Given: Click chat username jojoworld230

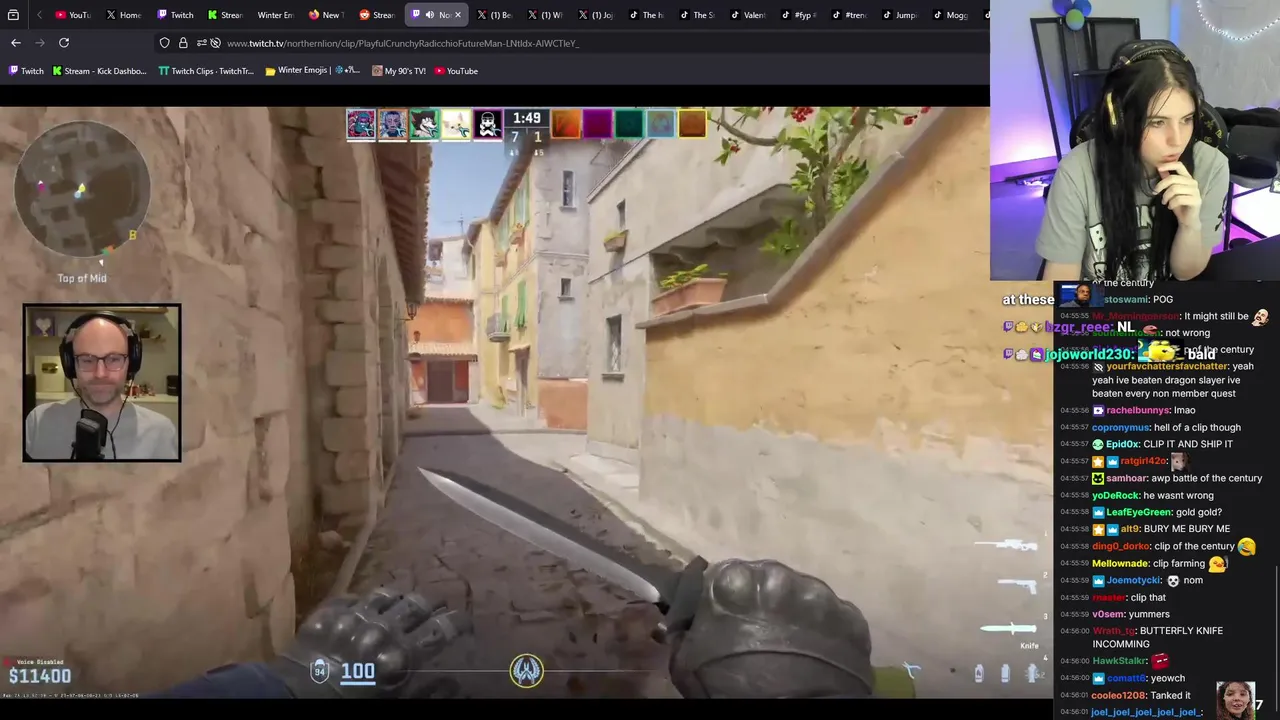Looking at the screenshot, I should pos(1090,354).
